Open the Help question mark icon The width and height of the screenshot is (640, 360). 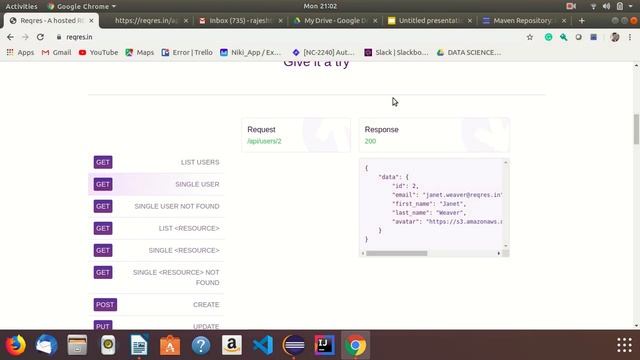(x=201, y=345)
